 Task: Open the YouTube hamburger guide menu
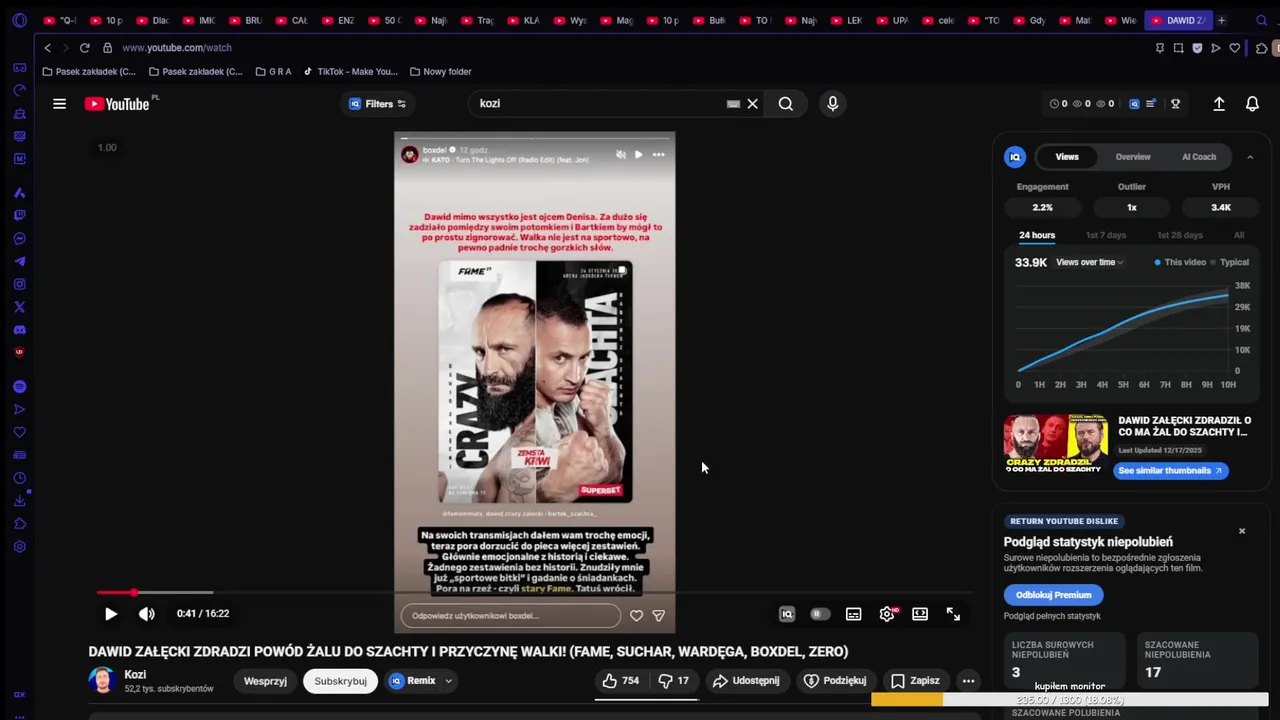[59, 104]
